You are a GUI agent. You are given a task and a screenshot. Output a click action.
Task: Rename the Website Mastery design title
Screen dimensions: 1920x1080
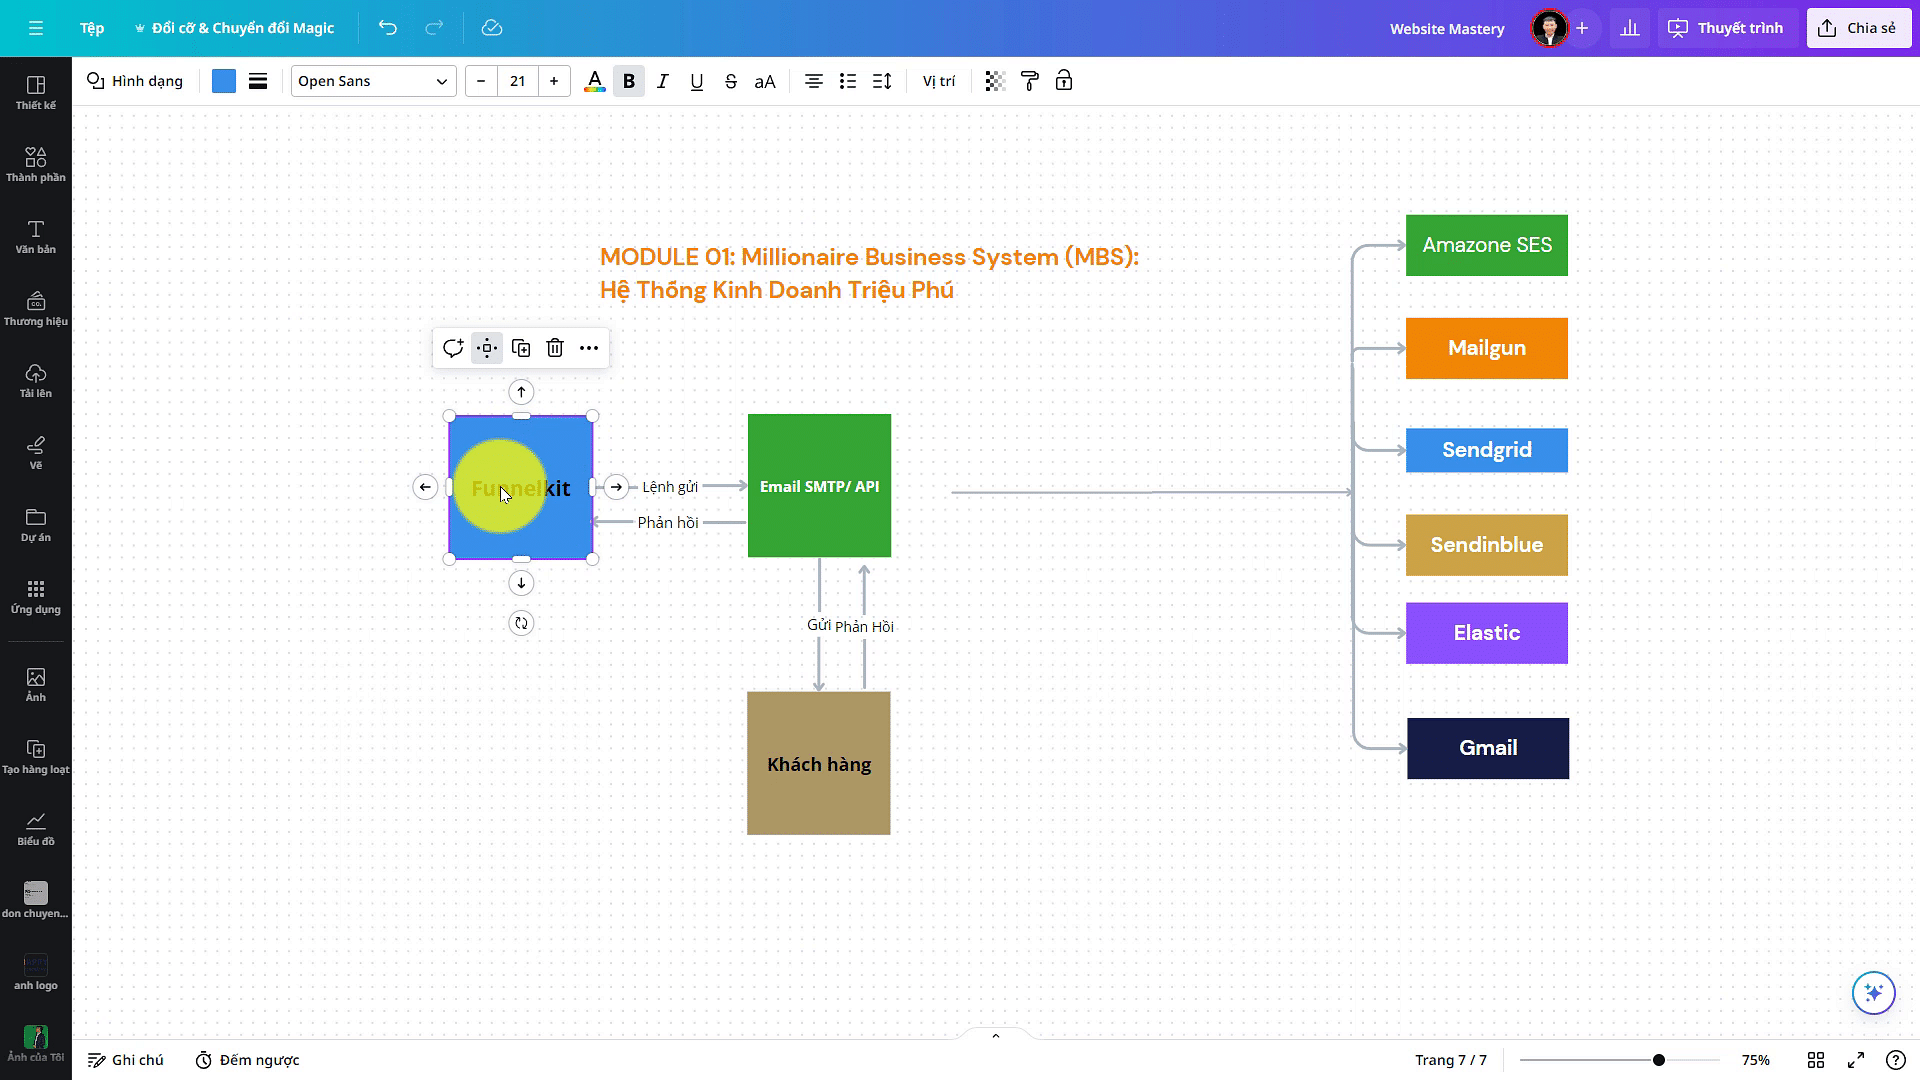(x=1447, y=28)
